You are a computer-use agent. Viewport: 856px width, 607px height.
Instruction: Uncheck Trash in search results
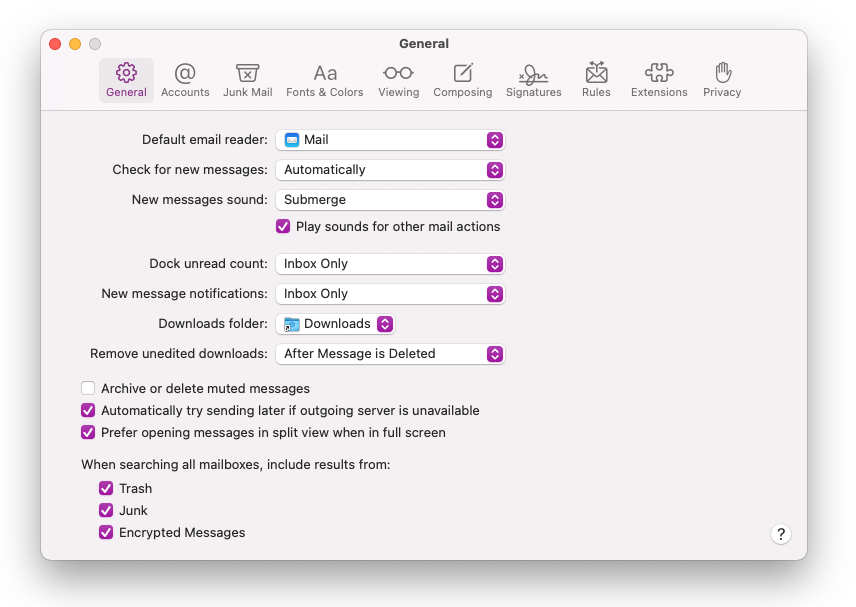click(106, 489)
